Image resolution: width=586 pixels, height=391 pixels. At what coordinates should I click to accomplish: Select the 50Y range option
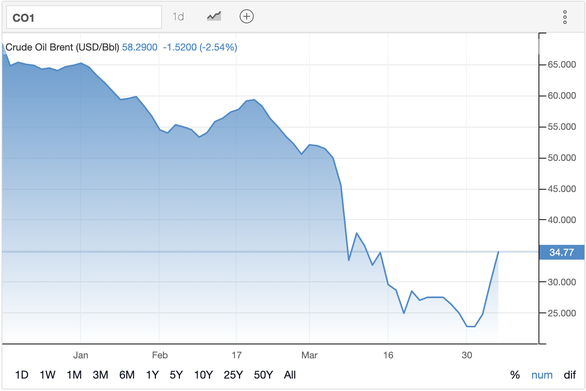(263, 375)
